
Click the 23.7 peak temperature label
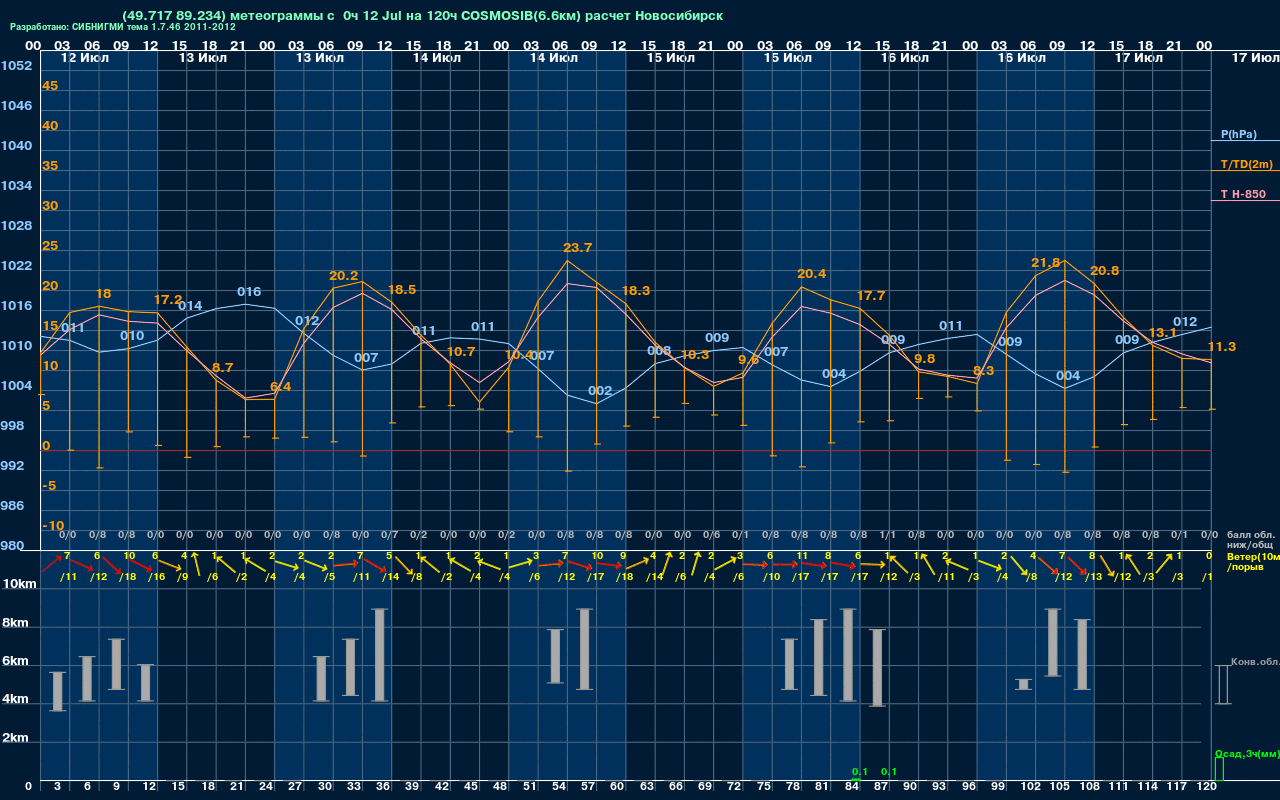coord(578,247)
